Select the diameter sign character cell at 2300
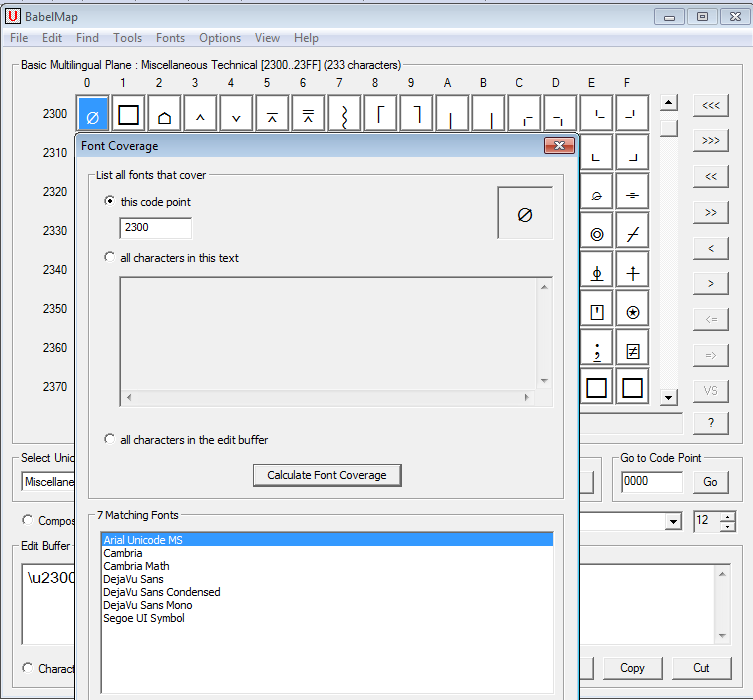 click(x=92, y=114)
